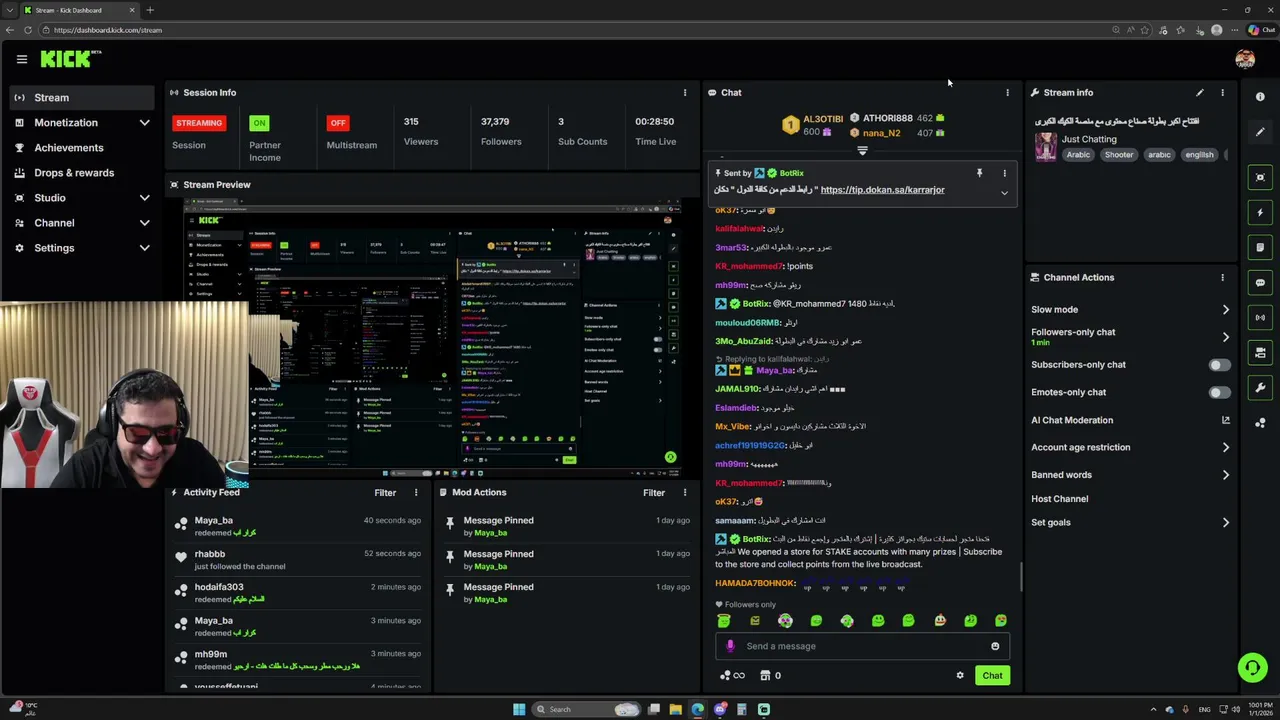Click Host Channel action
The width and height of the screenshot is (1280, 720).
tap(1059, 499)
